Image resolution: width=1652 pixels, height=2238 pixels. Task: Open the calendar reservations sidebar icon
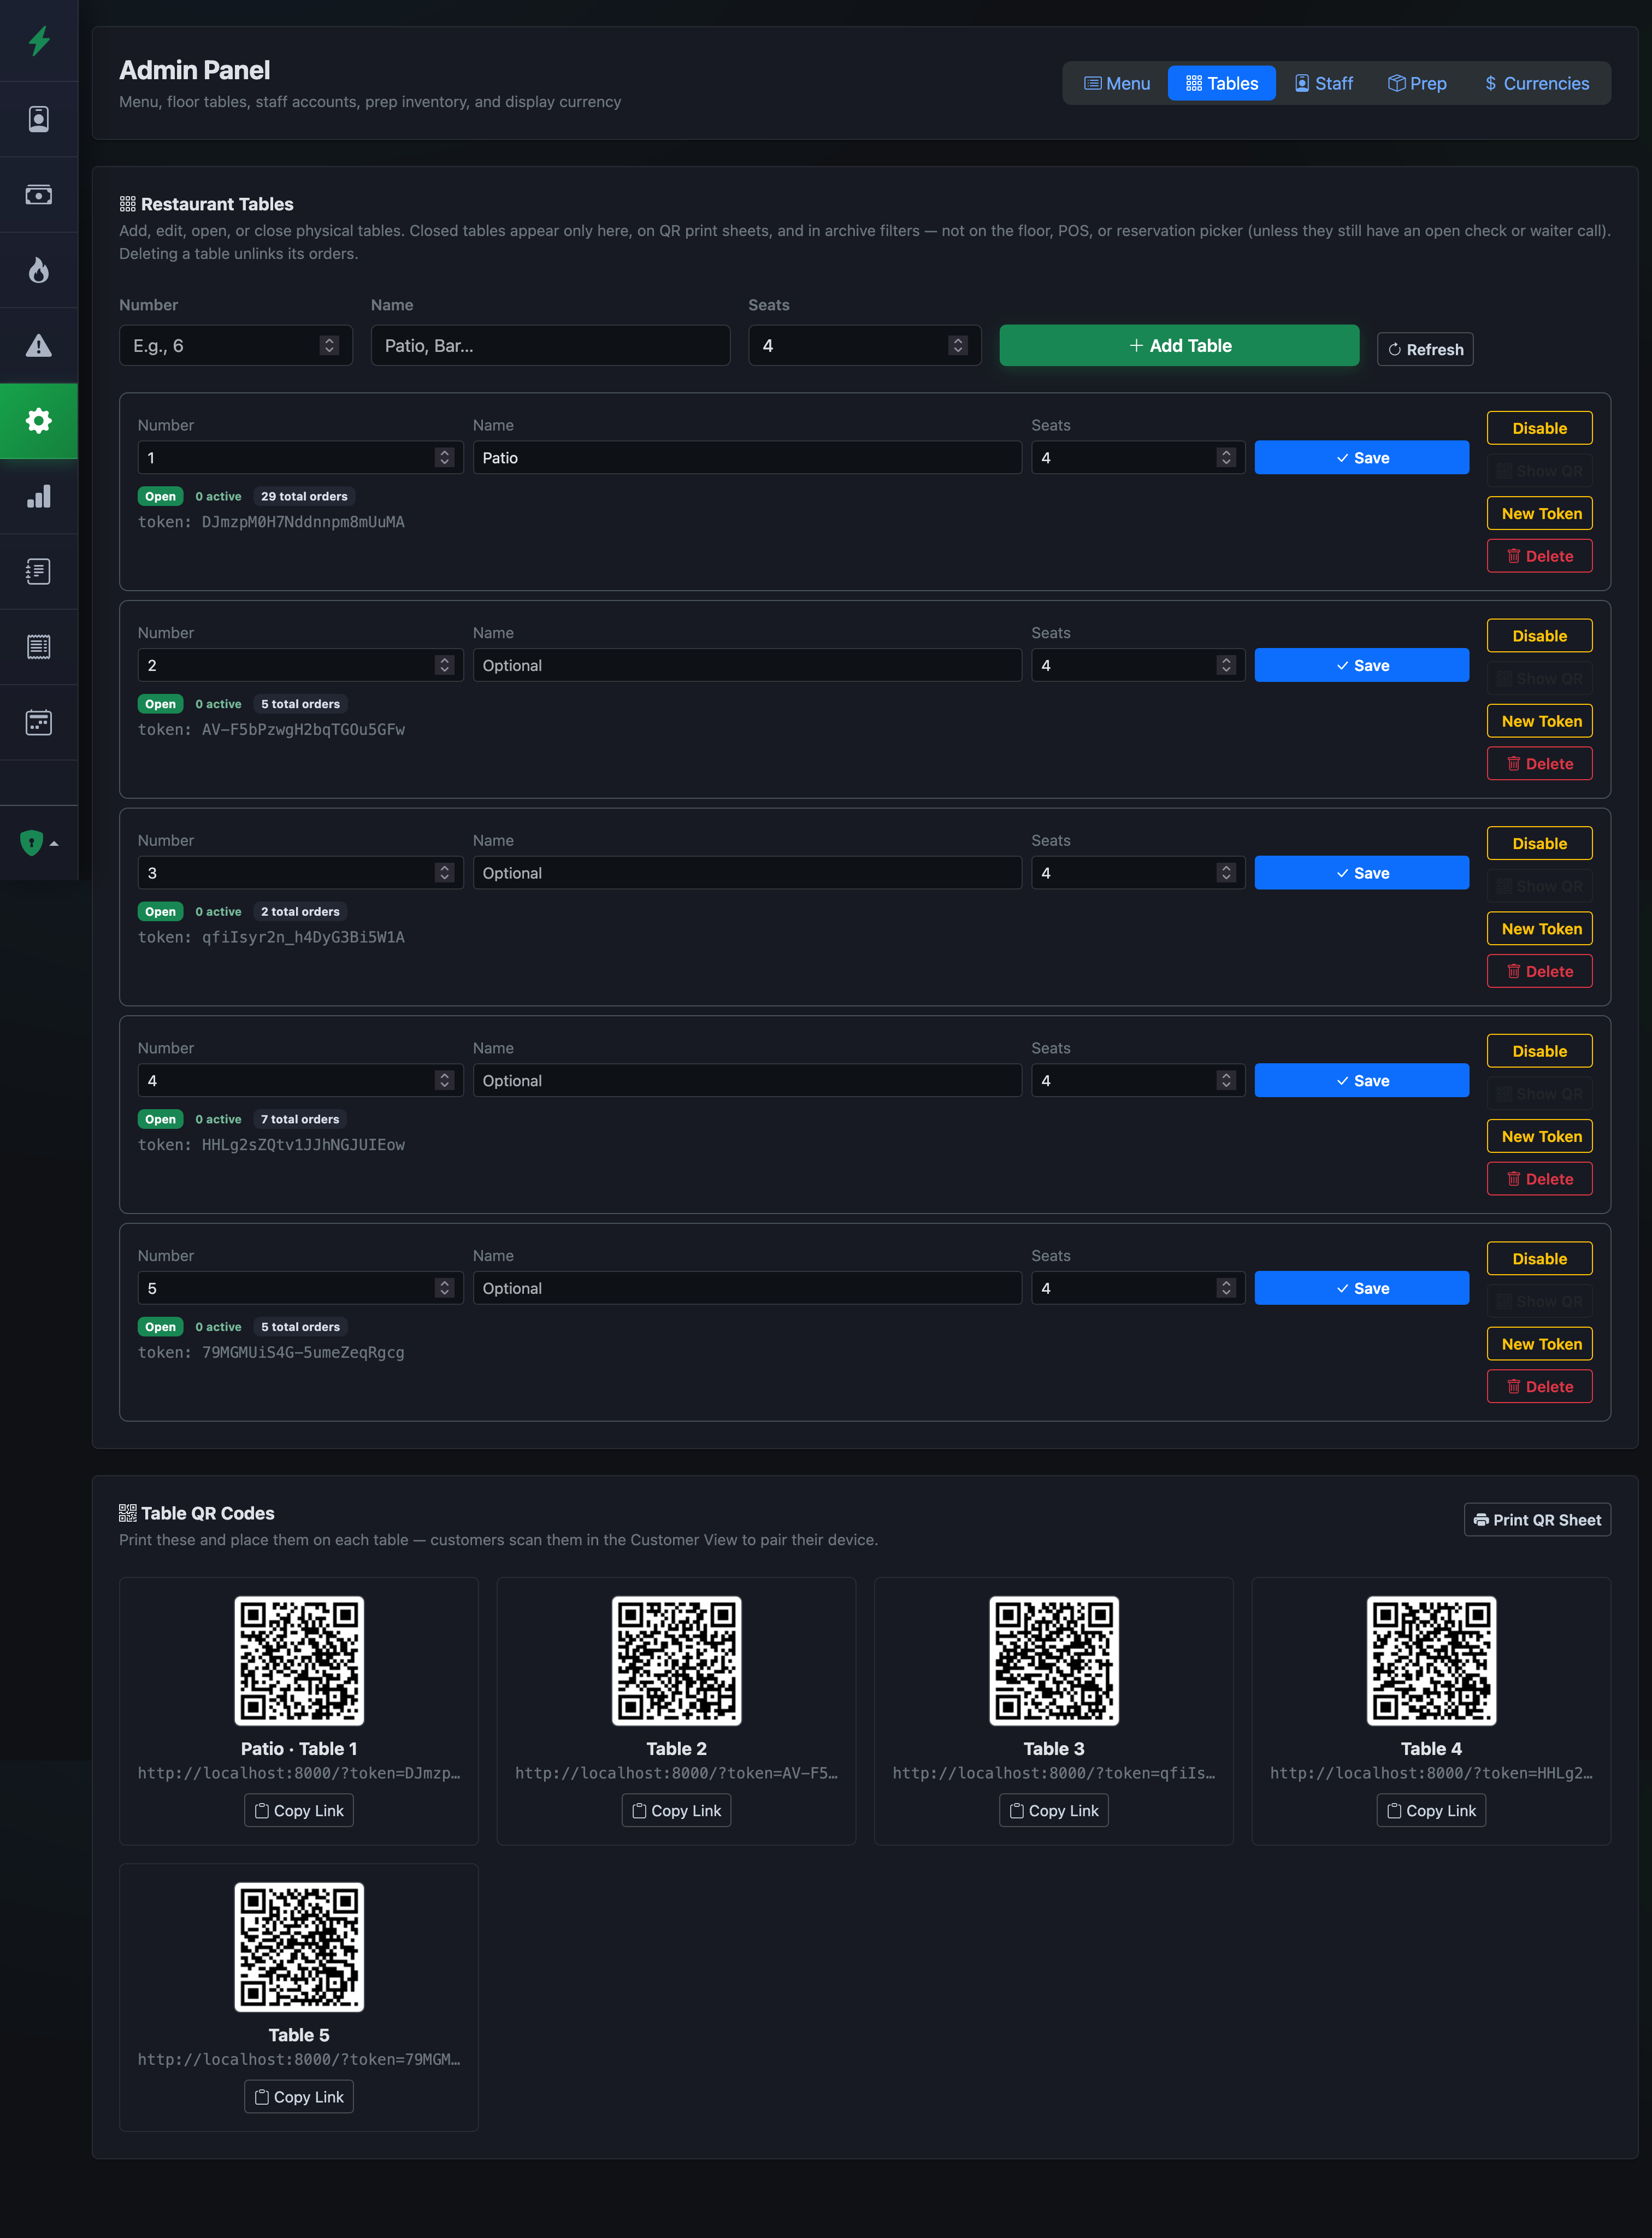(39, 723)
